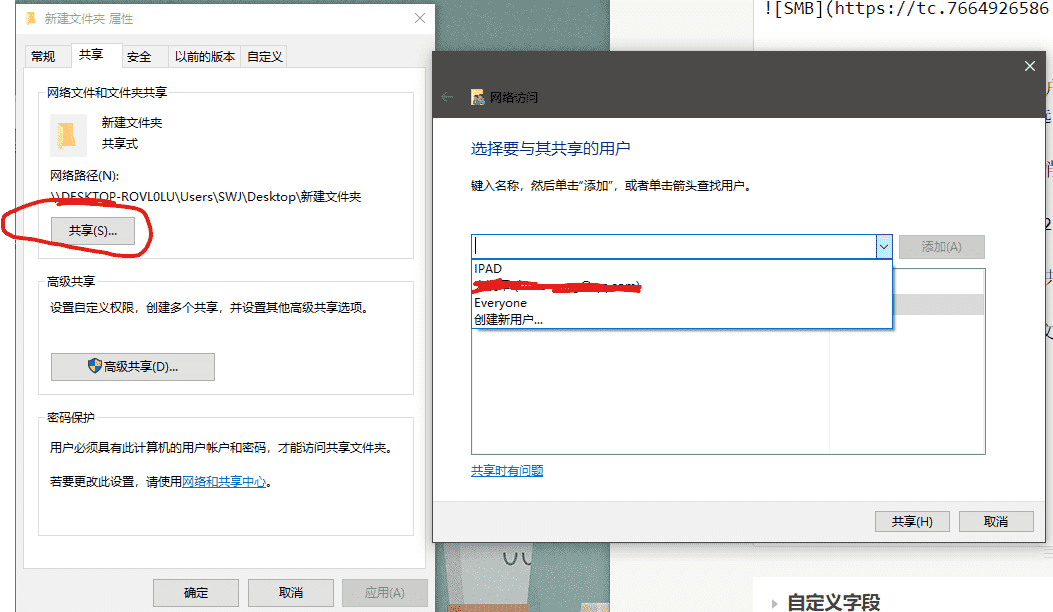Image resolution: width=1053 pixels, height=612 pixels.
Task: Click the circled 共享(S) button
Action: pos(93,230)
